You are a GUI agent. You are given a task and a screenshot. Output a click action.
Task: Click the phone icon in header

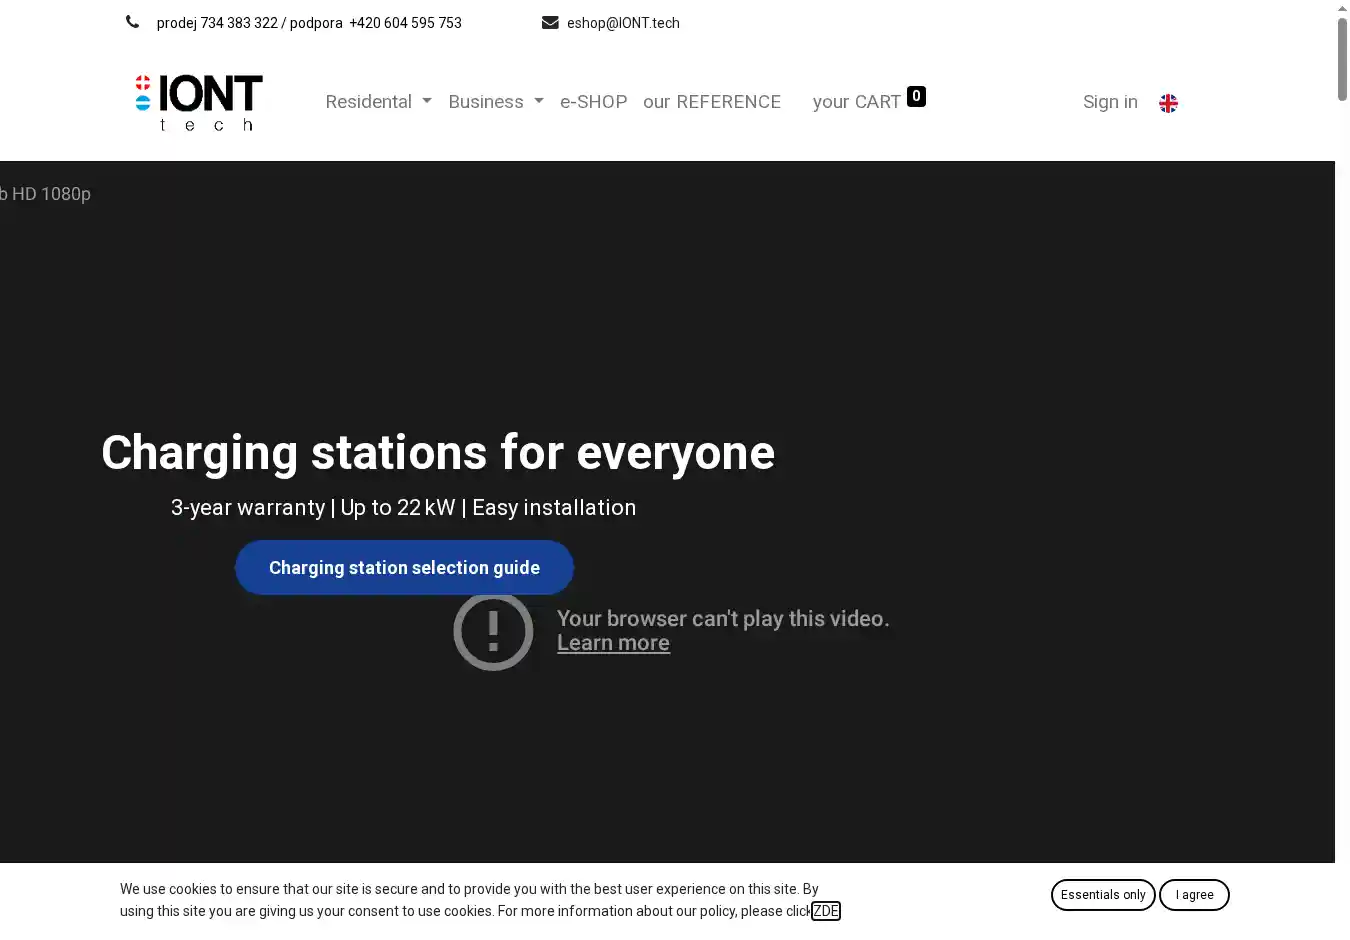point(132,22)
